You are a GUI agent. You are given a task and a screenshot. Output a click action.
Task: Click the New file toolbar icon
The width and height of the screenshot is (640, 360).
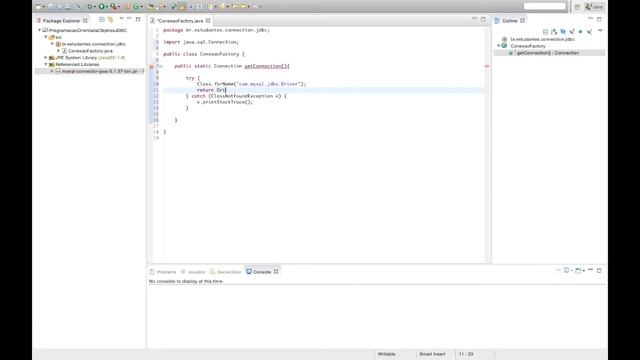[x=38, y=7]
